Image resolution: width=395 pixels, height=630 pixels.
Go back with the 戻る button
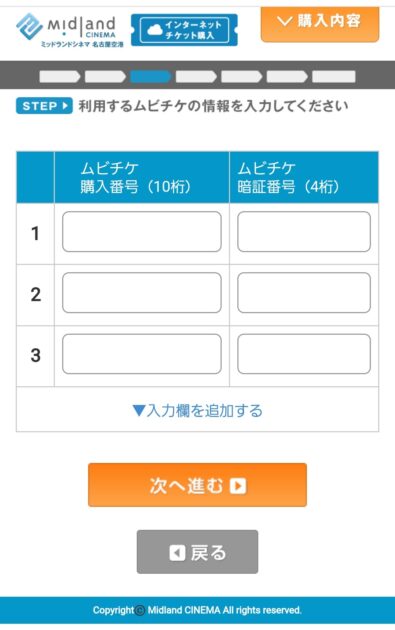tap(197, 552)
